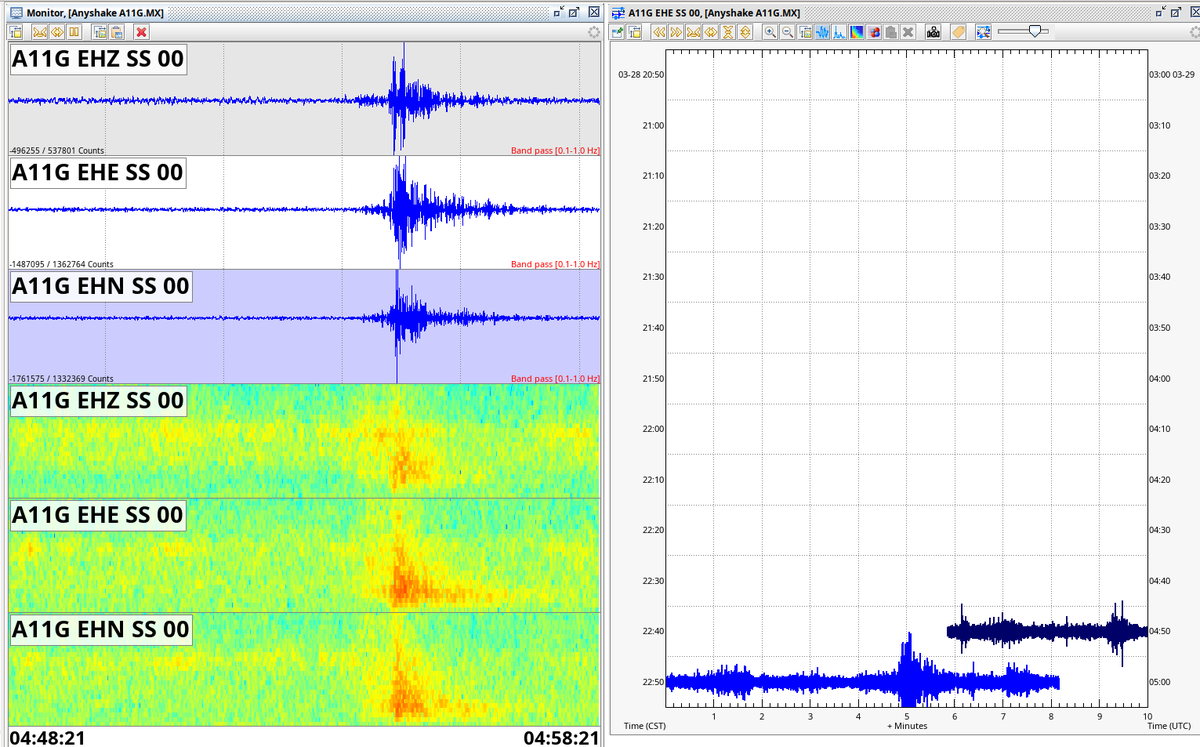Click the dark 22:40 helicorder trace
Viewport: 1200px width, 747px height.
pos(1047,630)
